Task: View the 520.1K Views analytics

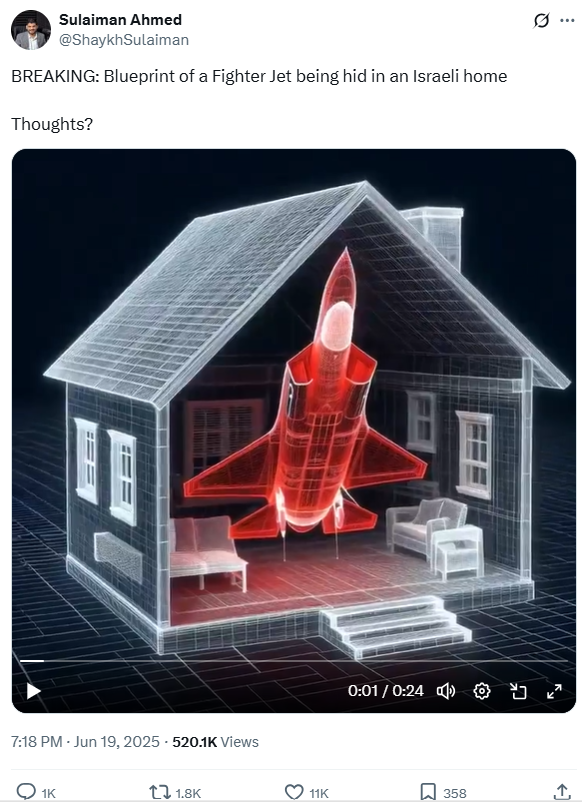Action: tap(215, 742)
